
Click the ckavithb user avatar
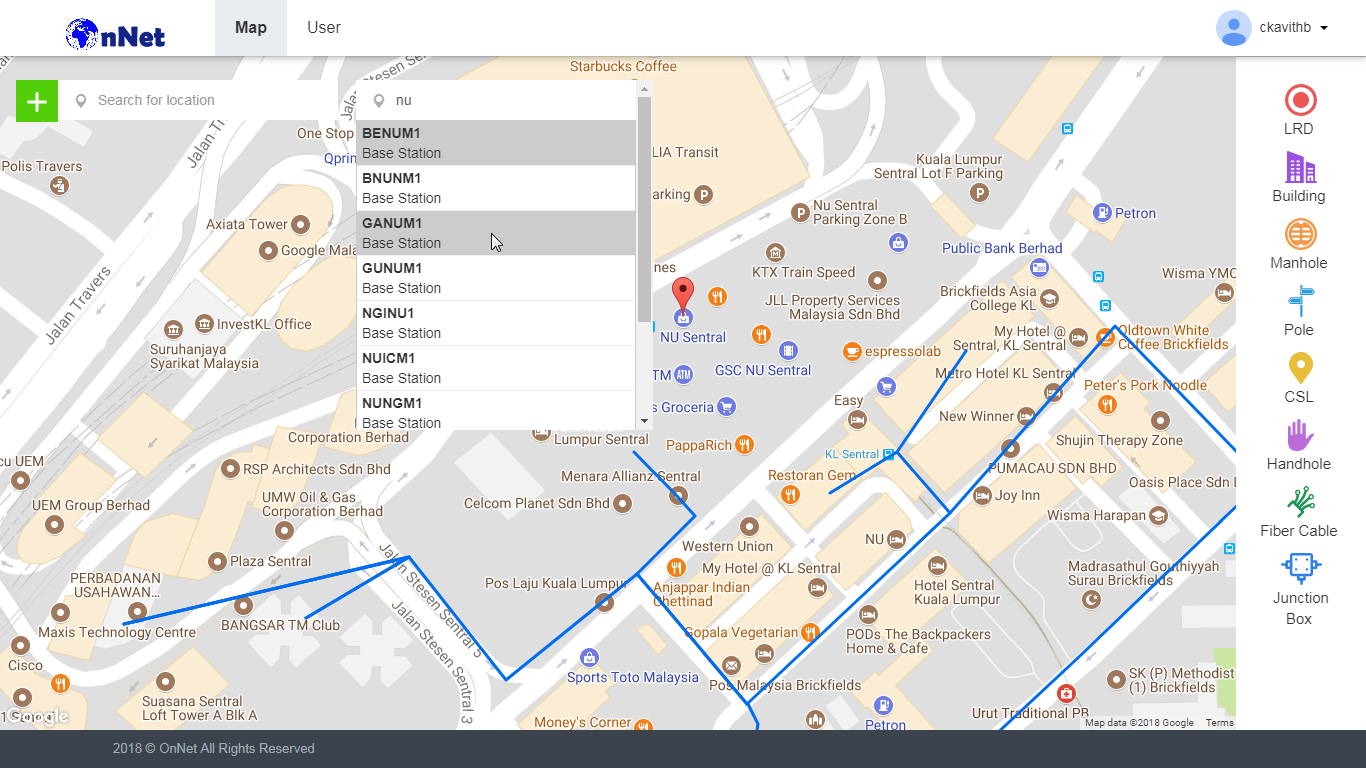(x=1234, y=28)
